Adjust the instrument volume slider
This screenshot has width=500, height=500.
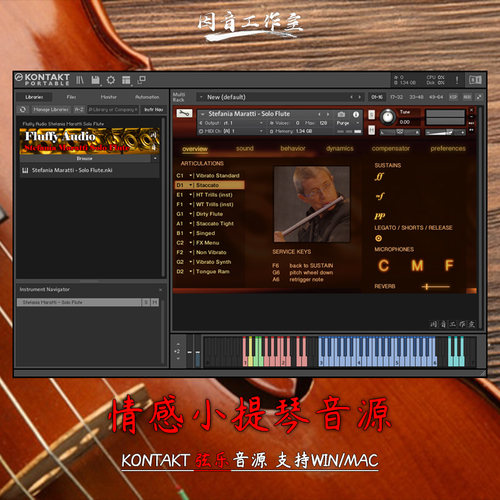tap(445, 133)
